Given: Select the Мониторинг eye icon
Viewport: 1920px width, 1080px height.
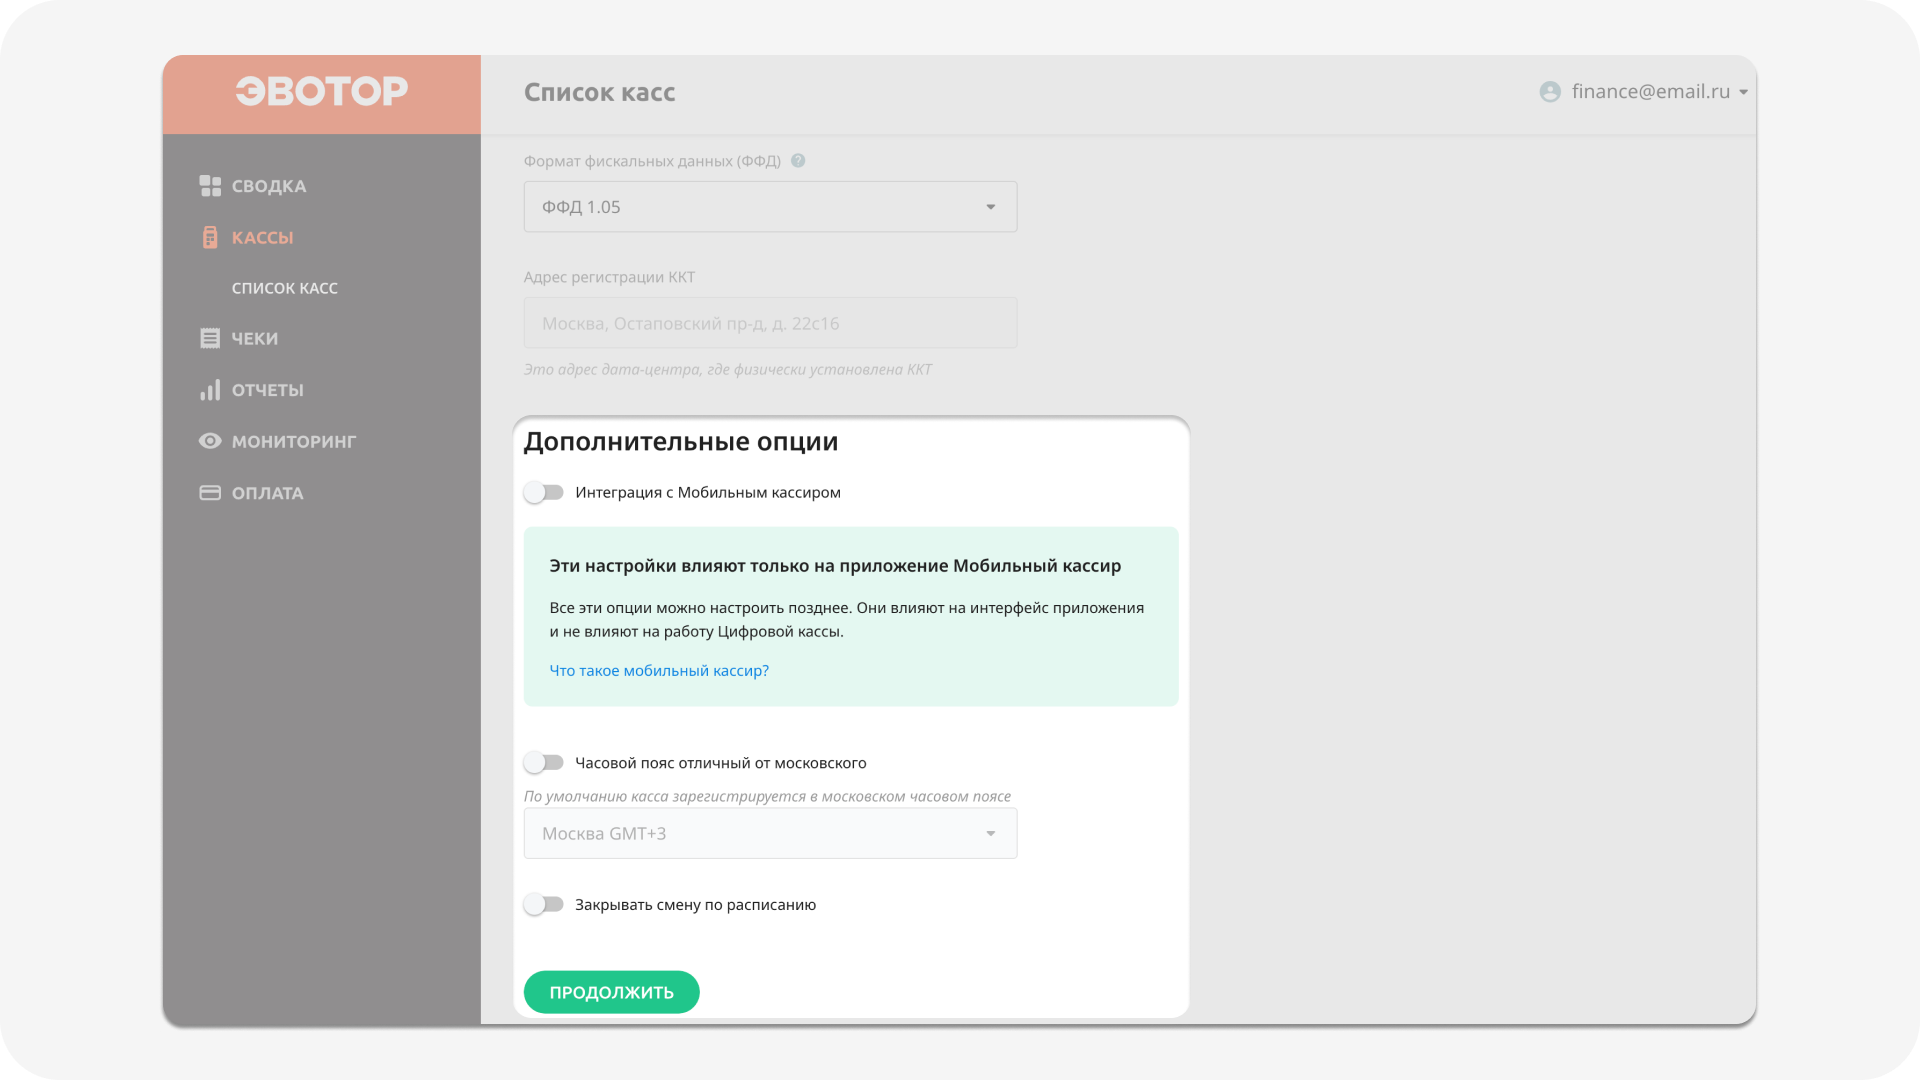Looking at the screenshot, I should point(210,441).
